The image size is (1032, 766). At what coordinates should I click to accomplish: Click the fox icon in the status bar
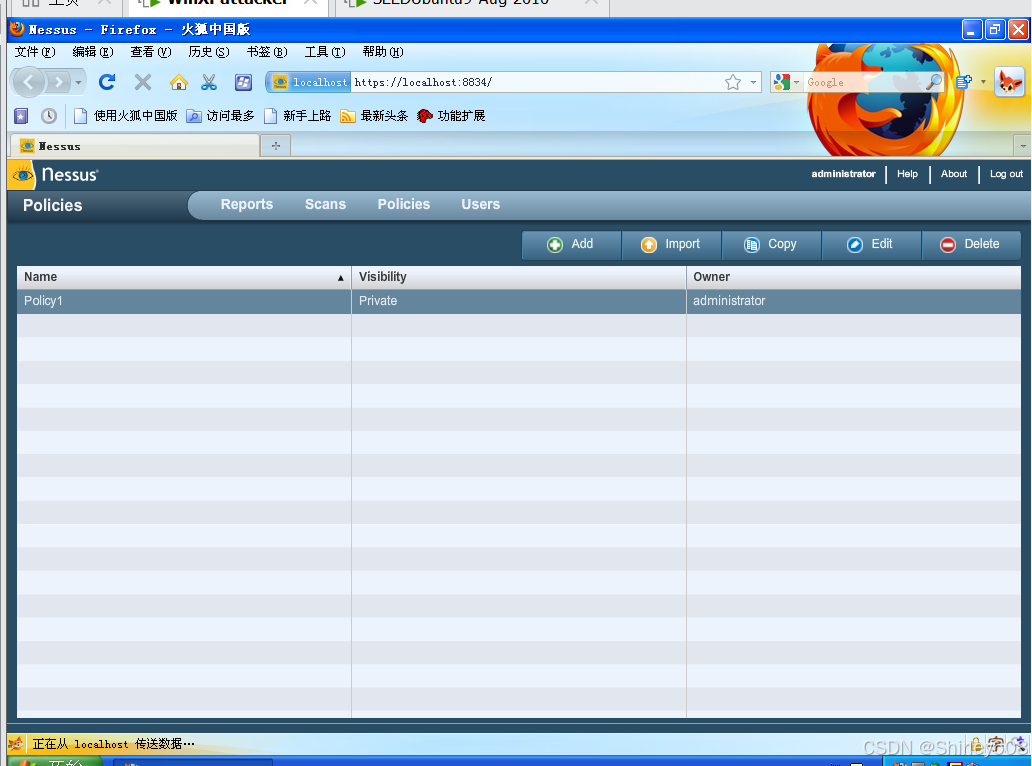tap(16, 744)
